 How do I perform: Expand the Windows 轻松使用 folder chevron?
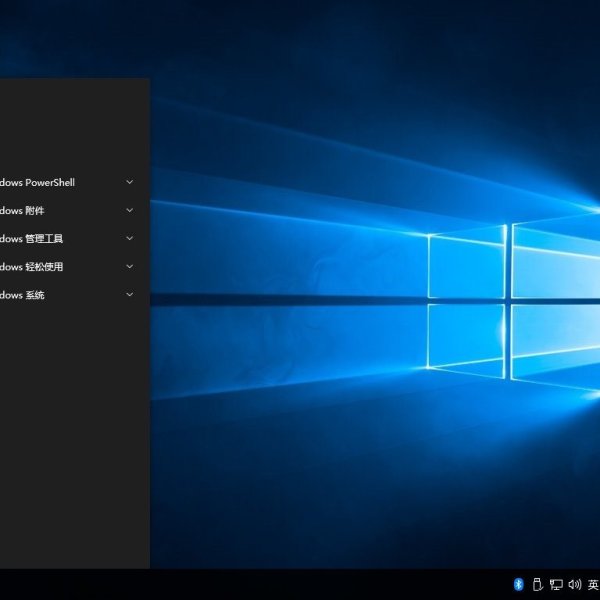coord(130,266)
